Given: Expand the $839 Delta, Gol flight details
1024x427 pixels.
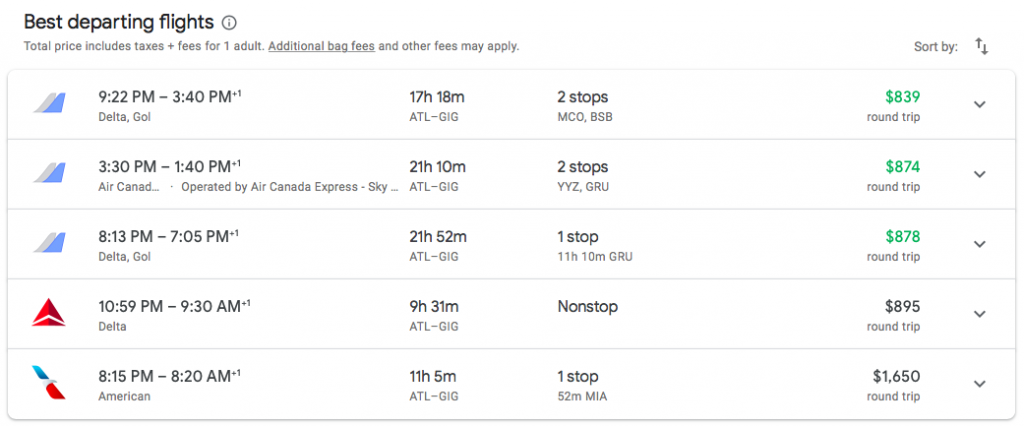Looking at the screenshot, I should [979, 104].
